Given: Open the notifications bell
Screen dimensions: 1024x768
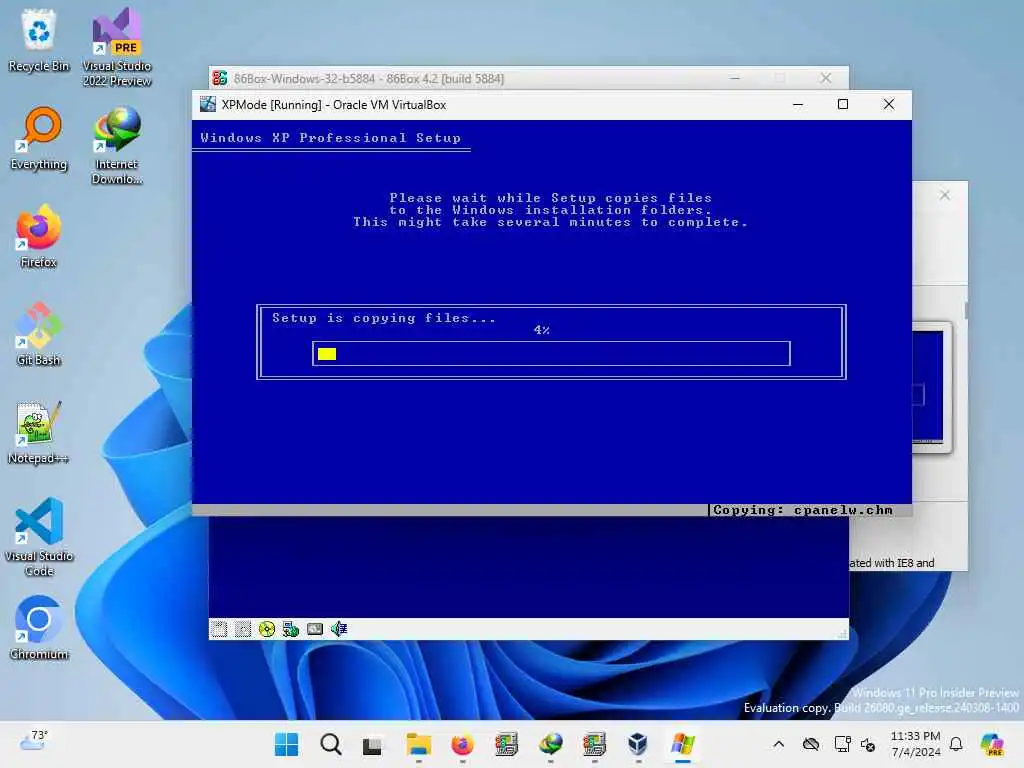Looking at the screenshot, I should [x=956, y=744].
